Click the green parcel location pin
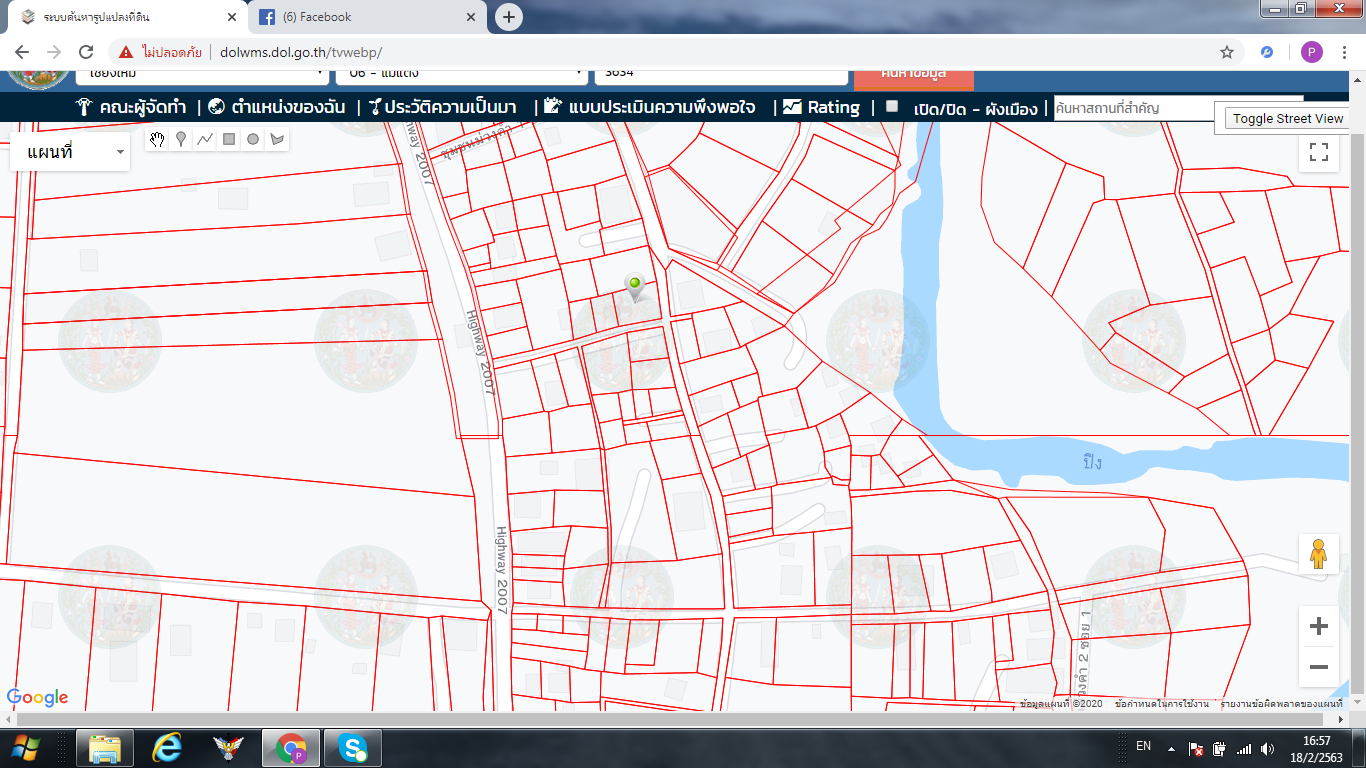This screenshot has height=768, width=1366. coord(633,289)
